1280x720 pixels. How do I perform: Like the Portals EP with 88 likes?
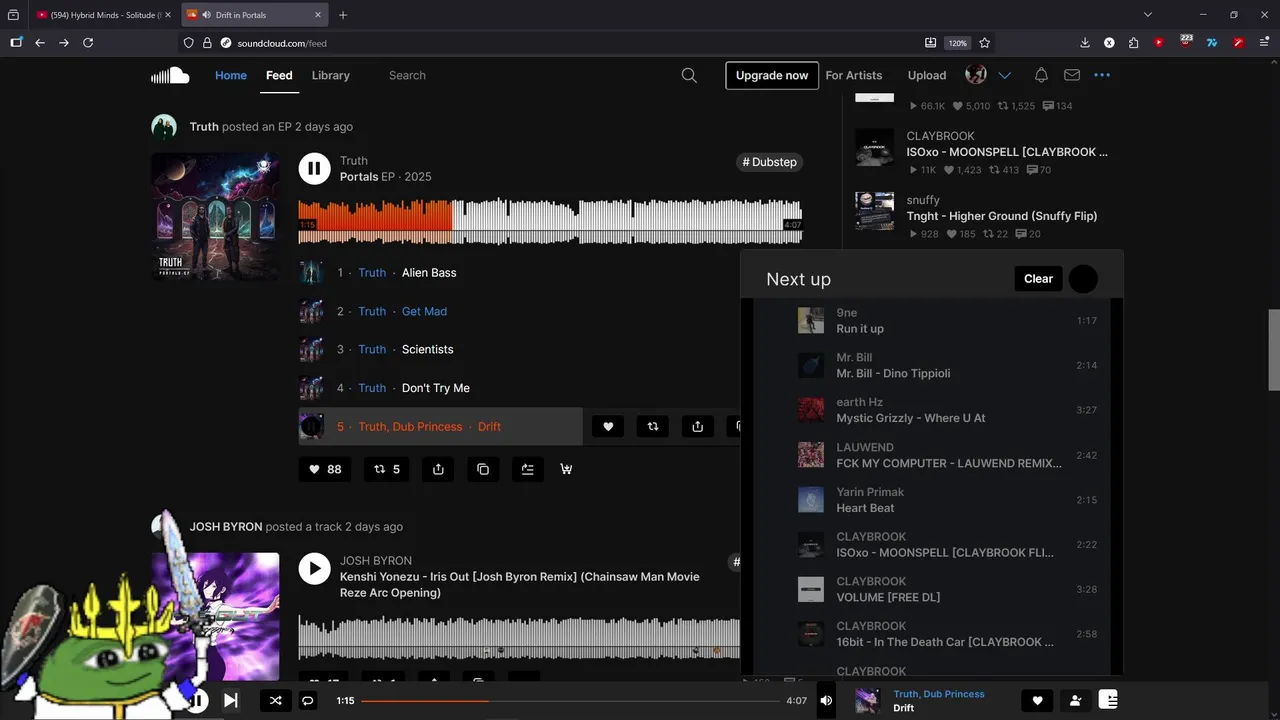pyautogui.click(x=325, y=469)
